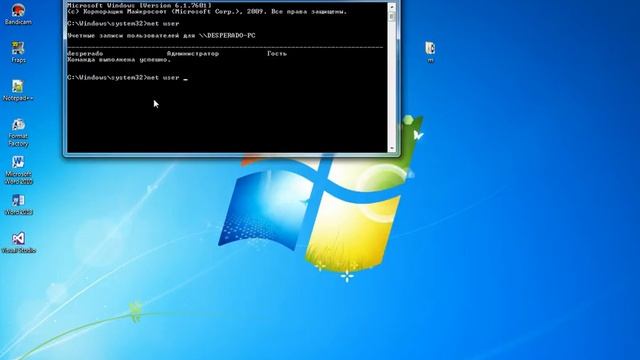Select the Microsoft Word 2010 shortcut
The width and height of the screenshot is (640, 360).
click(18, 170)
